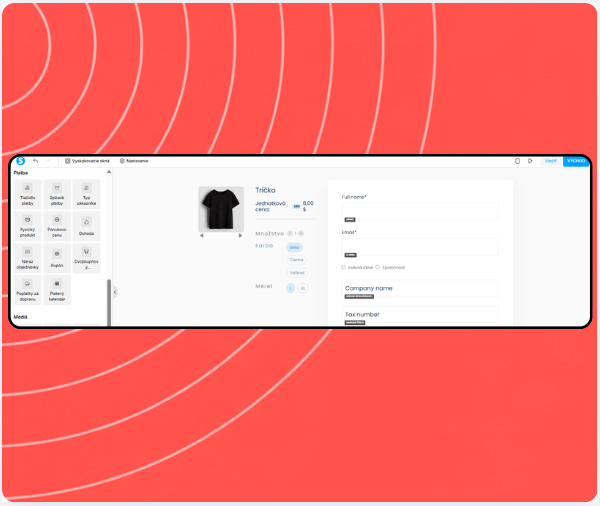Viewport: 600px width, 506px height.
Task: Click the elements panel vertical scrollbar thumb
Action: click(109, 302)
